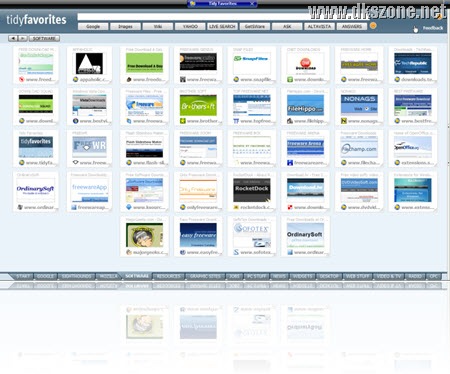Click the red favicon of the Download.hr tile
Image resolution: width=450 pixels, height=374 pixels.
coord(290,207)
